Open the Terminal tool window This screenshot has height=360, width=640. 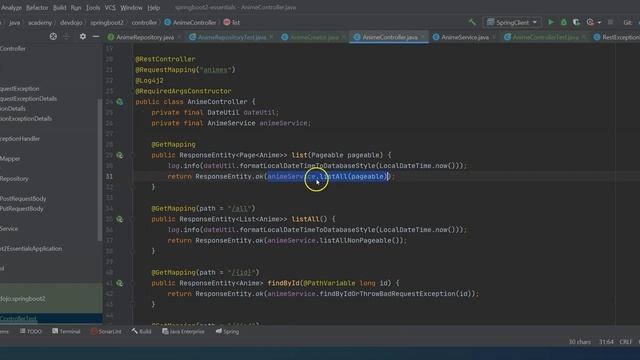66,331
